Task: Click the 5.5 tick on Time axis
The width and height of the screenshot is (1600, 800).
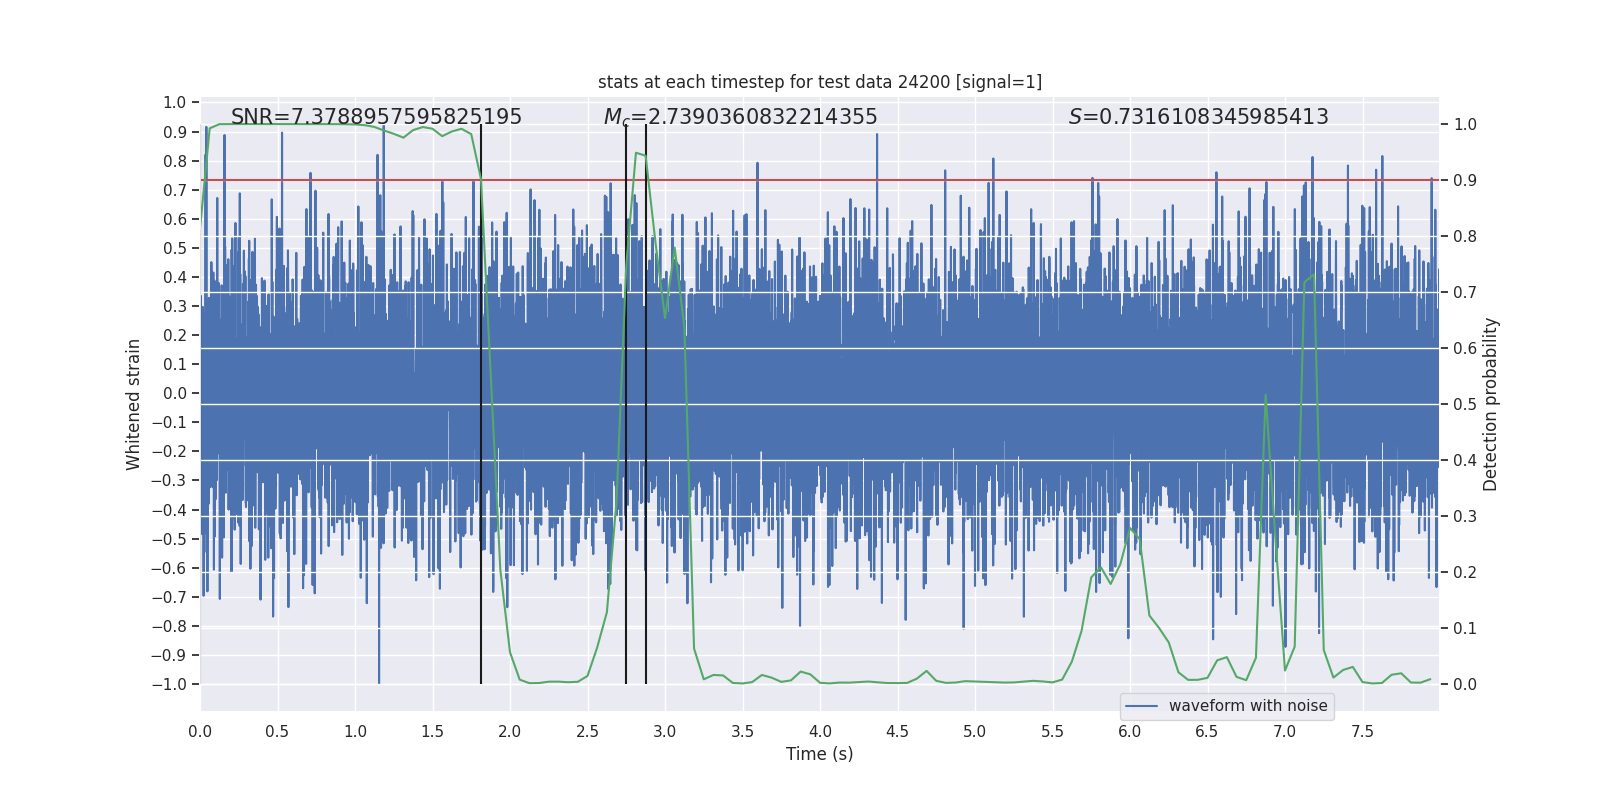Action: pyautogui.click(x=1052, y=732)
